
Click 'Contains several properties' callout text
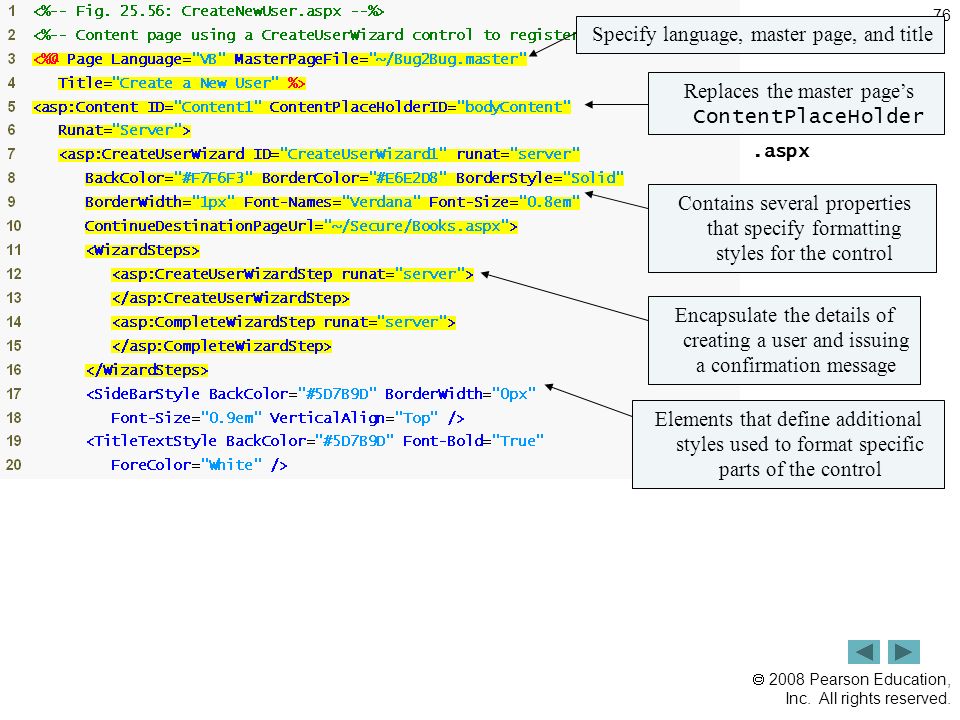tap(793, 228)
